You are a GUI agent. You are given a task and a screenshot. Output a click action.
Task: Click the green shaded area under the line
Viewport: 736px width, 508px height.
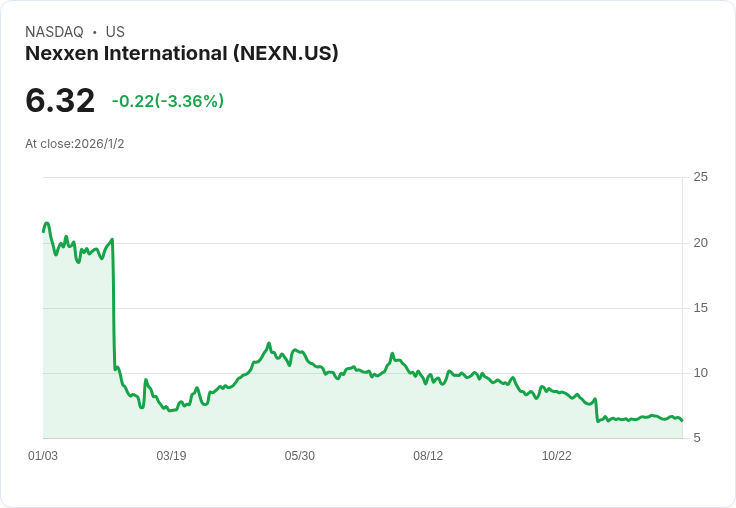pos(300,410)
